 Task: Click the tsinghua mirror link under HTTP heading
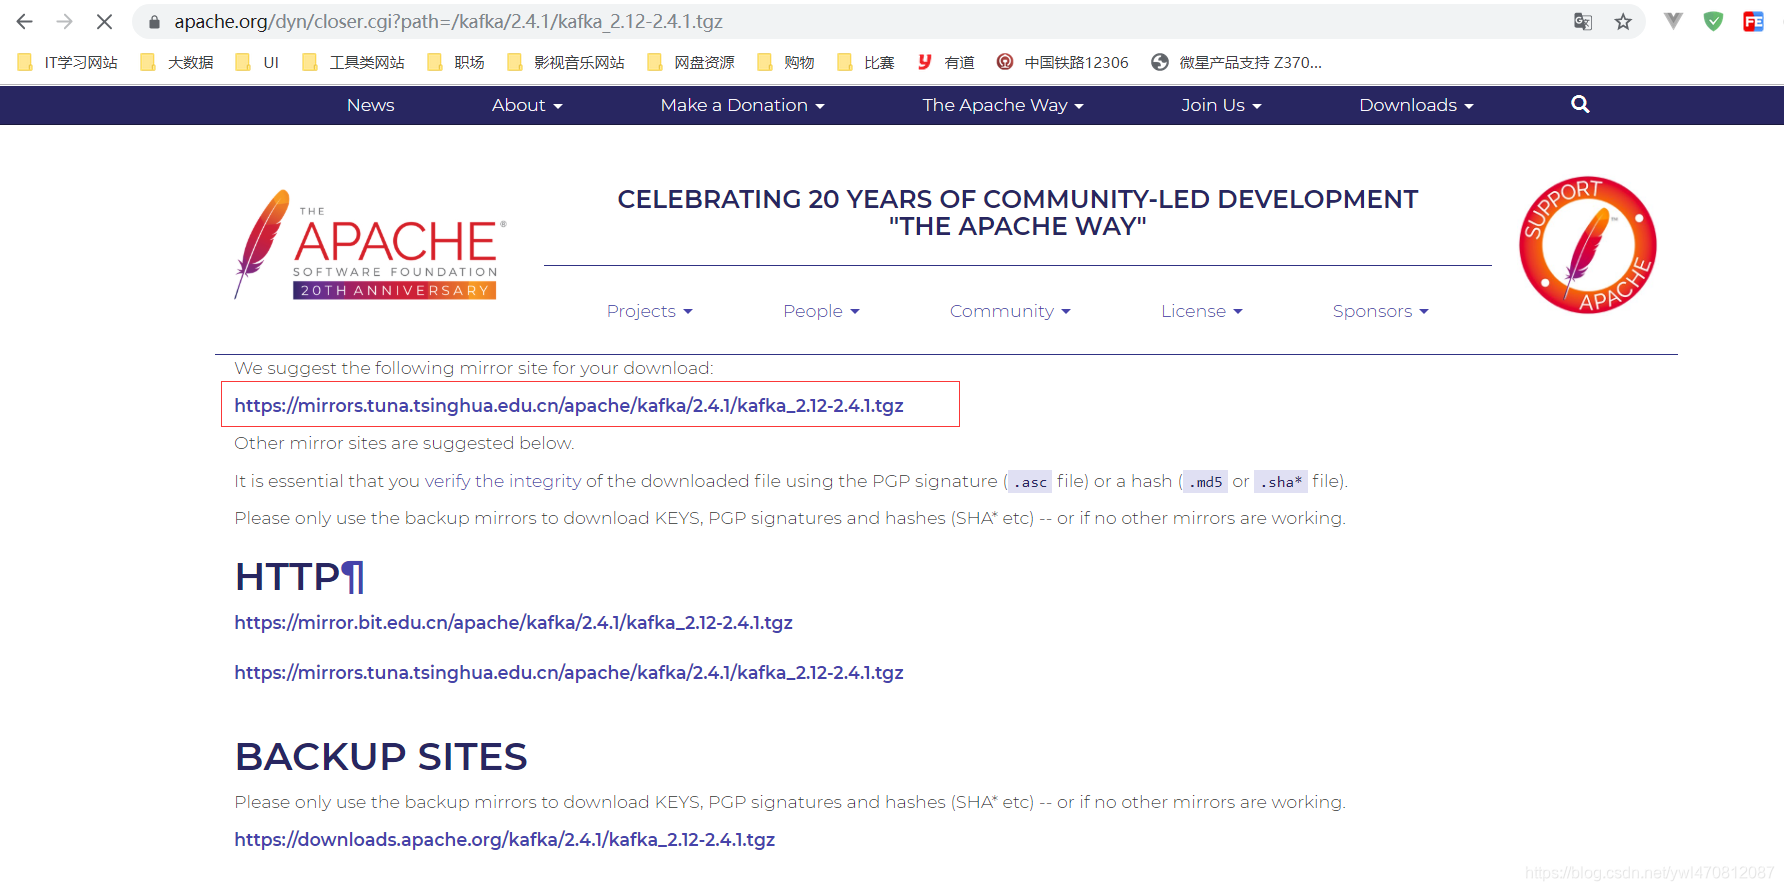click(569, 672)
